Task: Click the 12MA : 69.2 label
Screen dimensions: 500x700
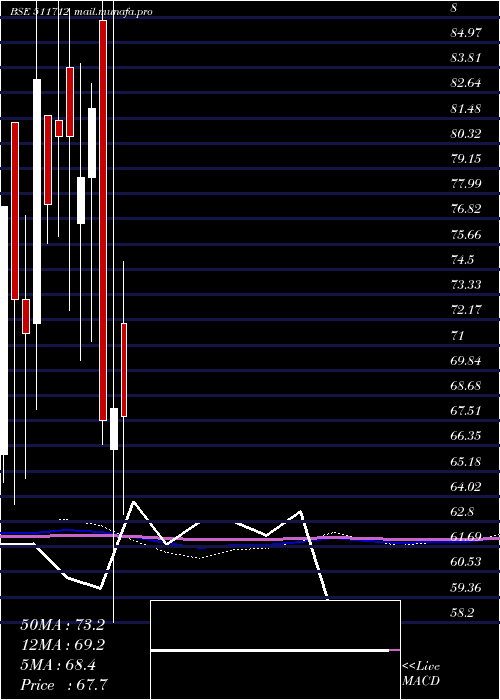Action: (62, 645)
